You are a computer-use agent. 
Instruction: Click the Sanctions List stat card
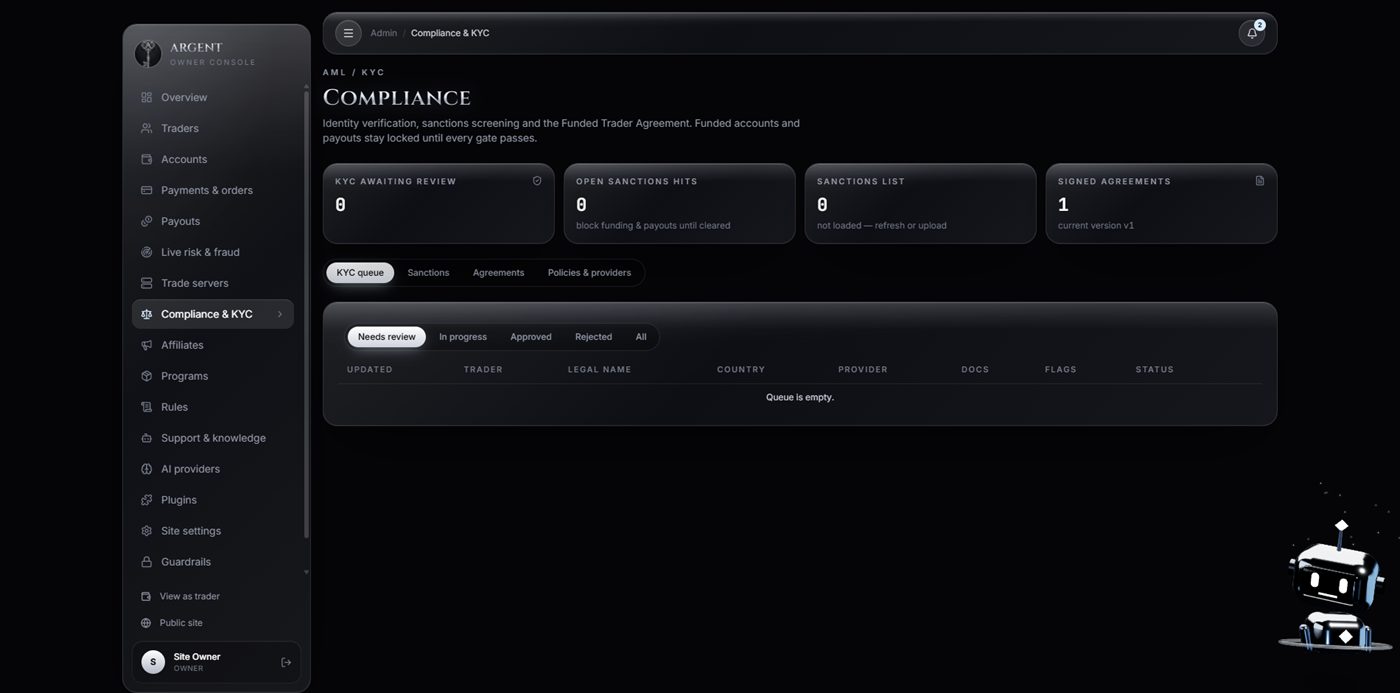click(x=920, y=203)
